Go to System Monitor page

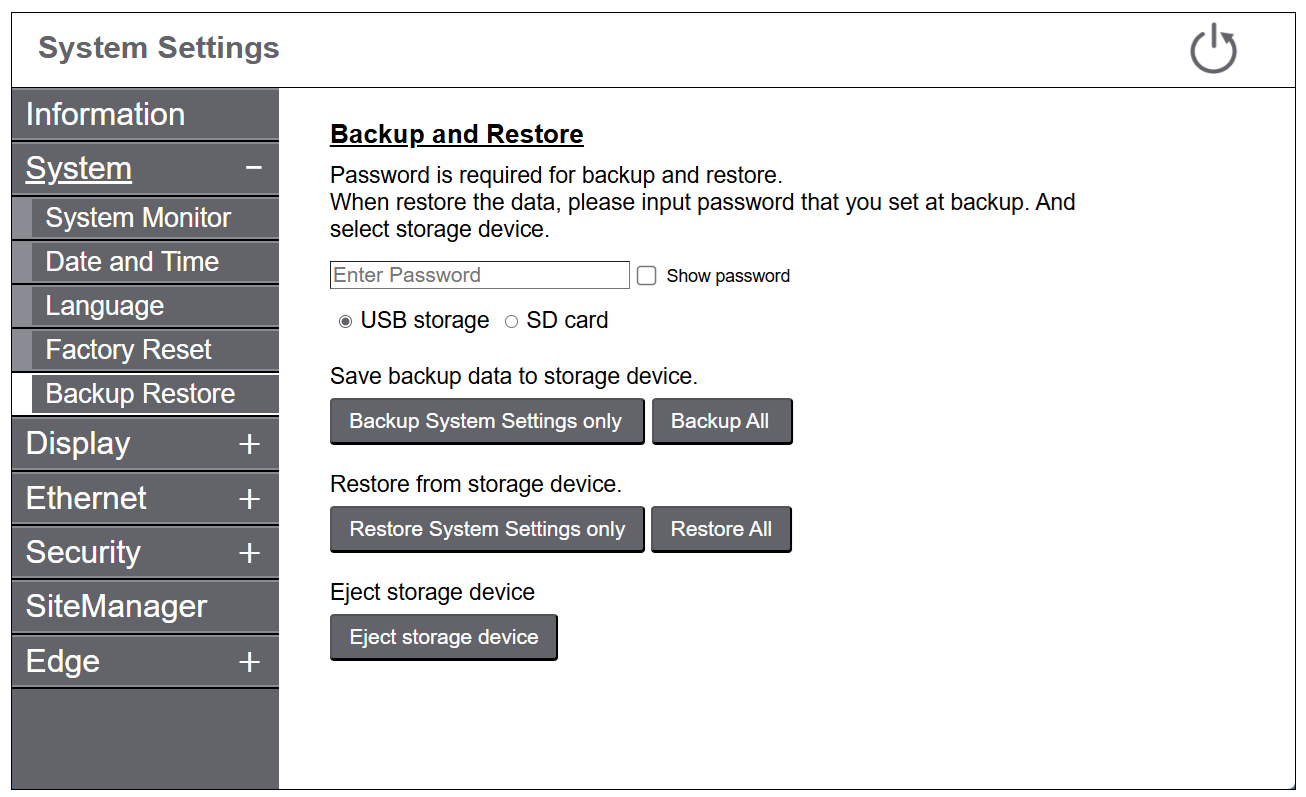tap(138, 218)
